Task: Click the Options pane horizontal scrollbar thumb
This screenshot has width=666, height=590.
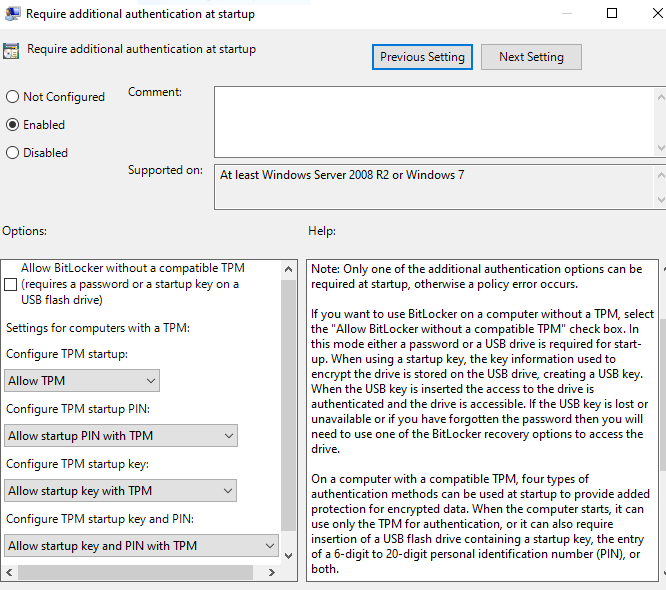Action: pos(135,573)
